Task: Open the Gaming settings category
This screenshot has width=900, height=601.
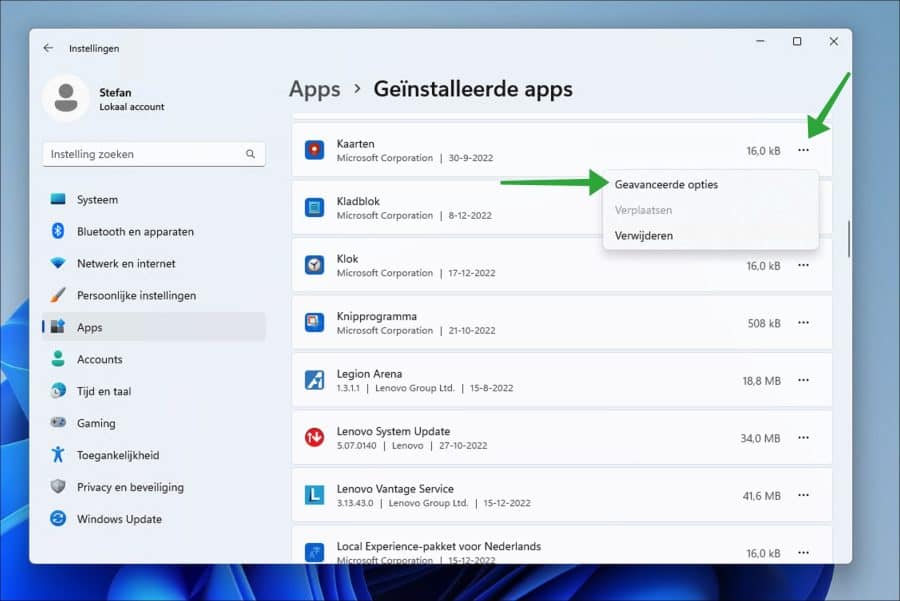Action: 154,422
